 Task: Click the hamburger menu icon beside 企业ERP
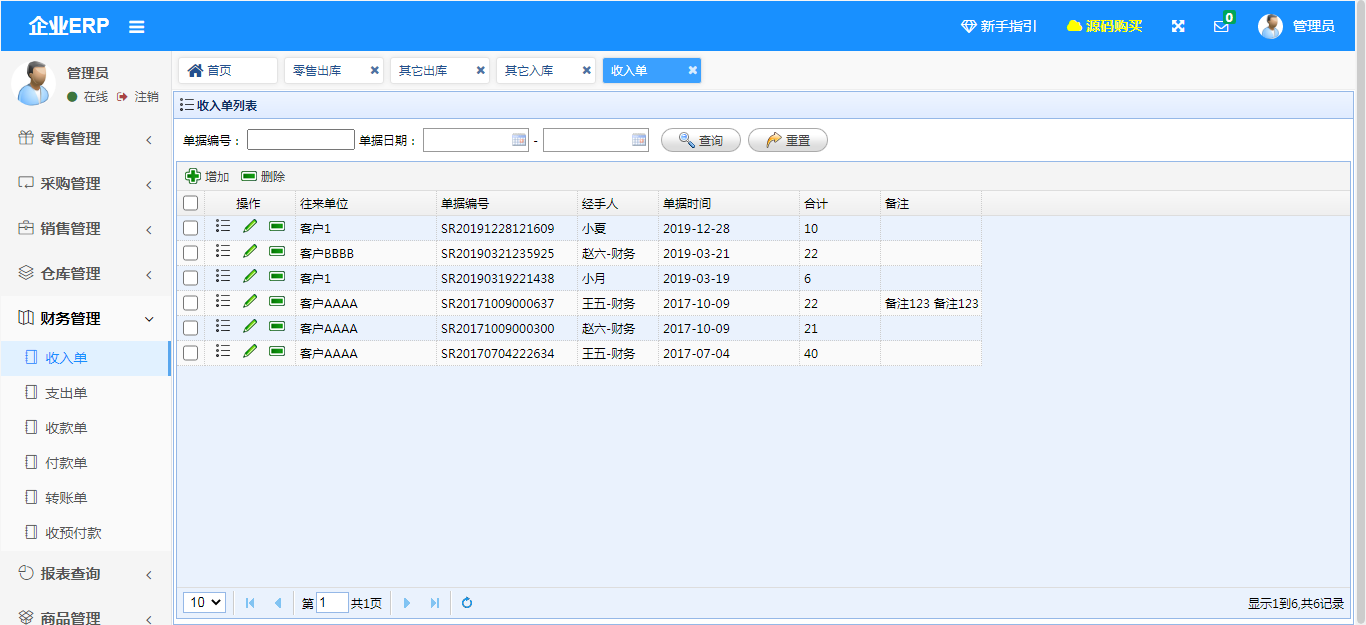[137, 27]
